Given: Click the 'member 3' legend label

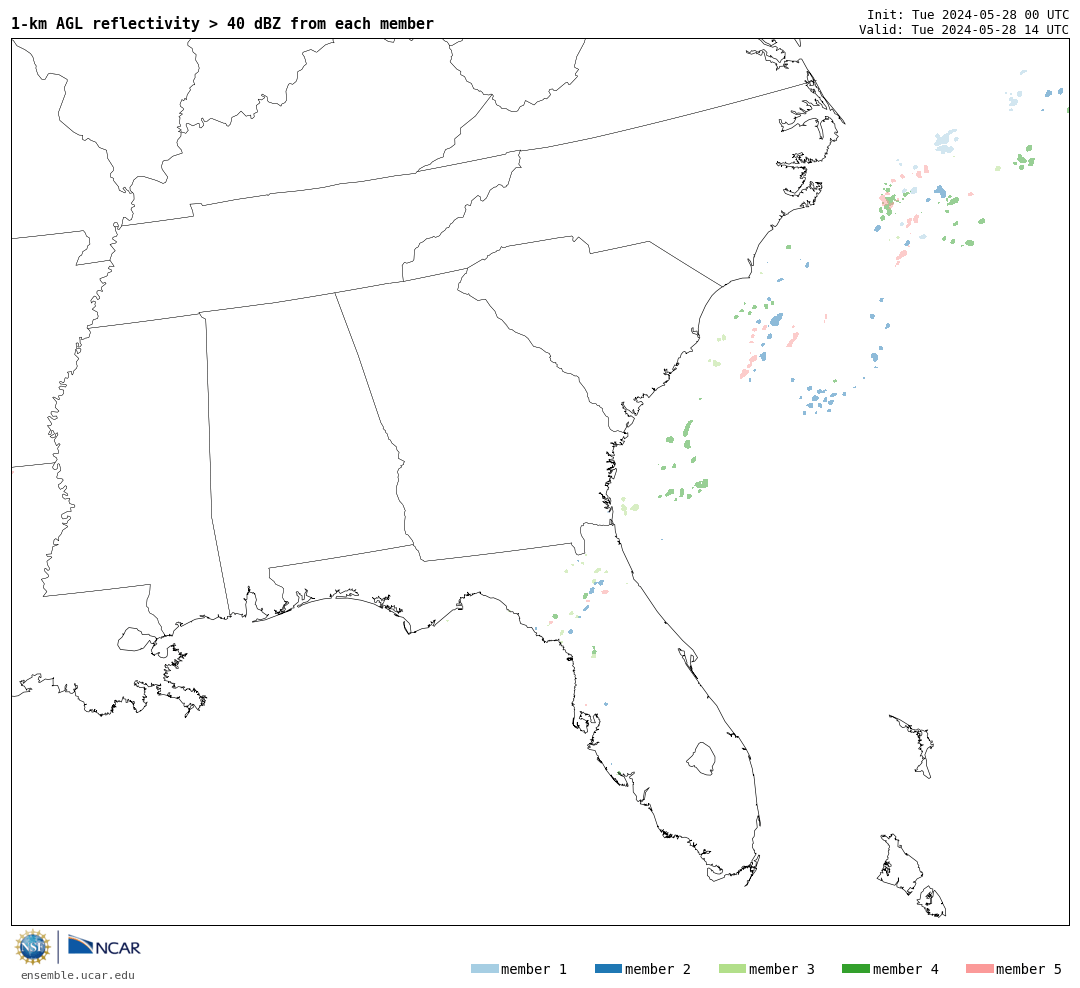Looking at the screenshot, I should coord(782,969).
